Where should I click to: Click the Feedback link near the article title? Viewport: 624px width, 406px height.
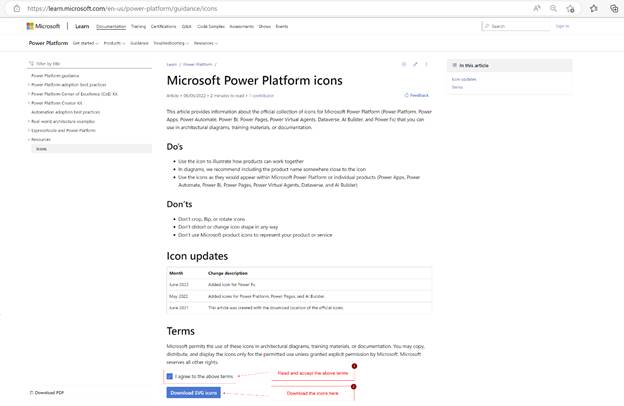pos(417,95)
